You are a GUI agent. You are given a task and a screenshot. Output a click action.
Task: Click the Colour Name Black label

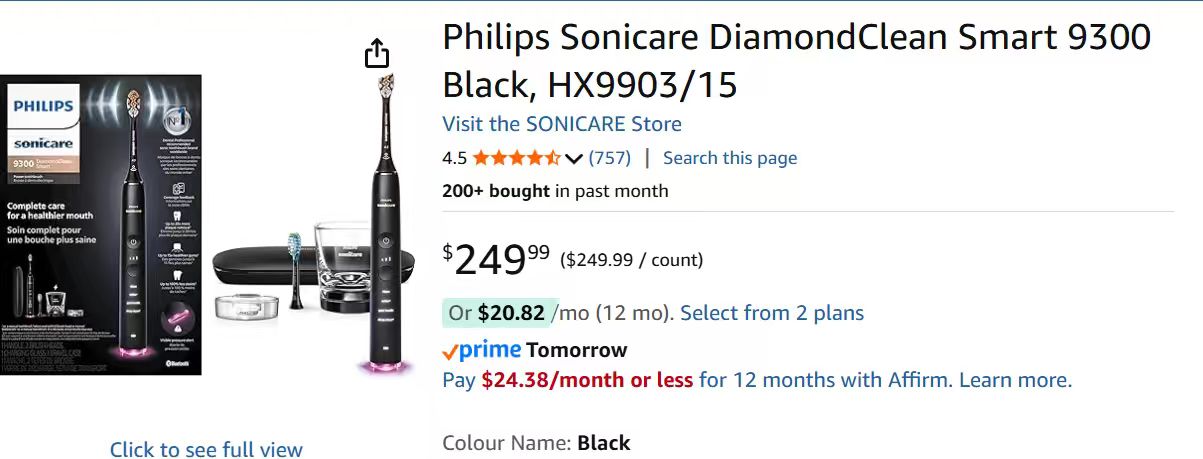pyautogui.click(x=536, y=443)
